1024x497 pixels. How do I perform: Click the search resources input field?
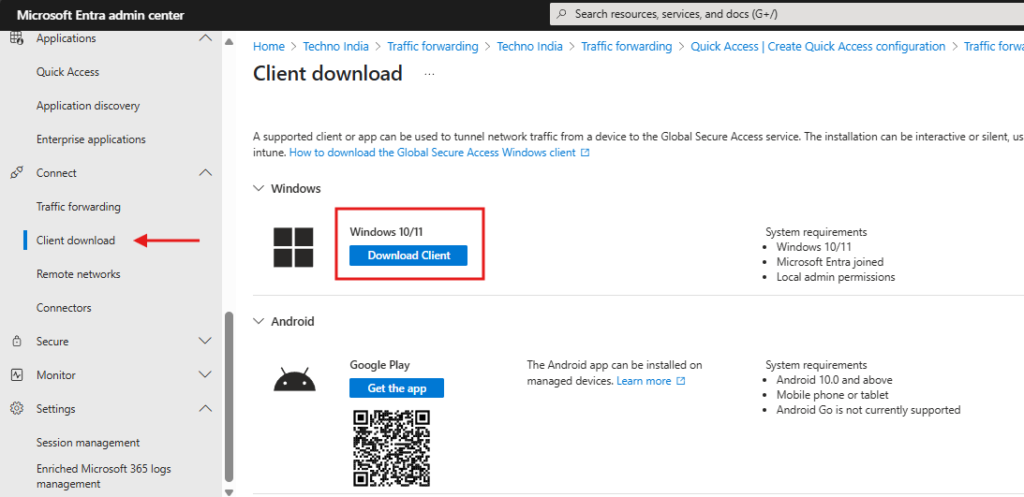787,14
